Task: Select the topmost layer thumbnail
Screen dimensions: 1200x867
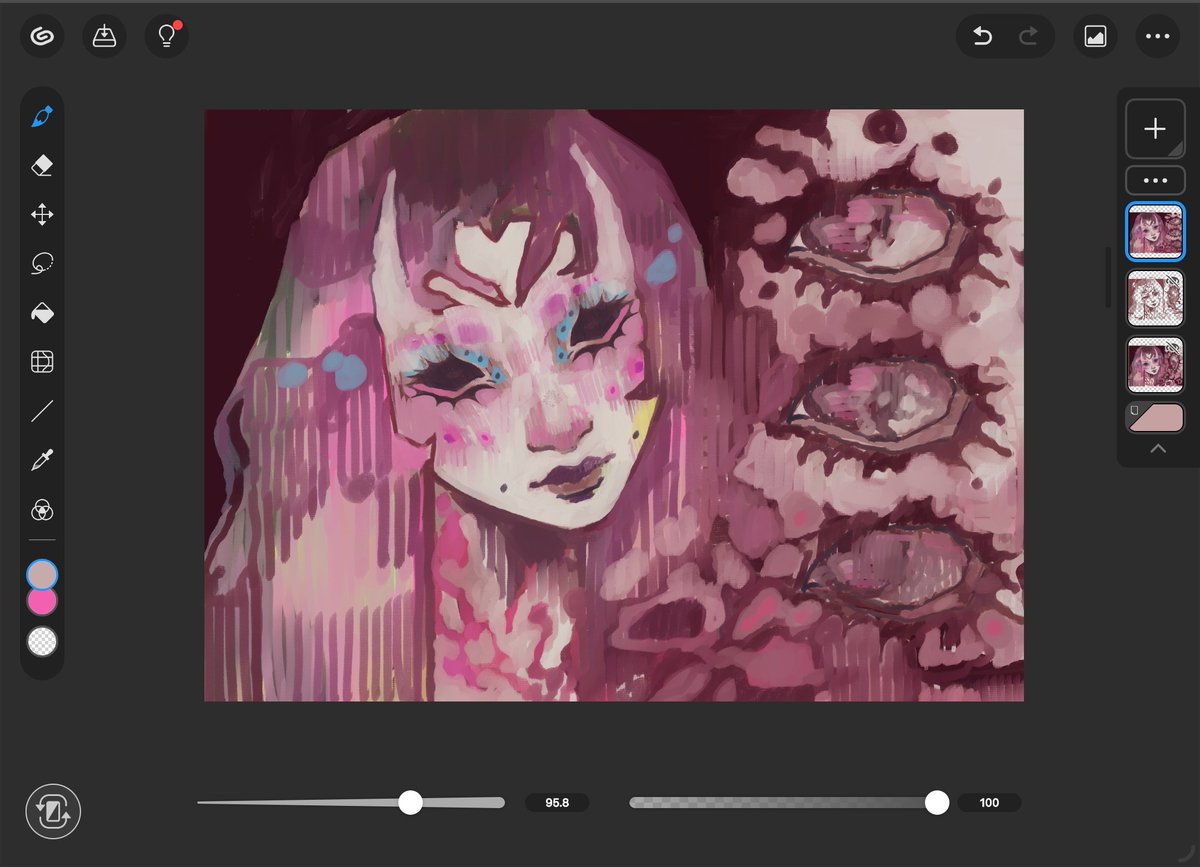Action: click(1155, 230)
